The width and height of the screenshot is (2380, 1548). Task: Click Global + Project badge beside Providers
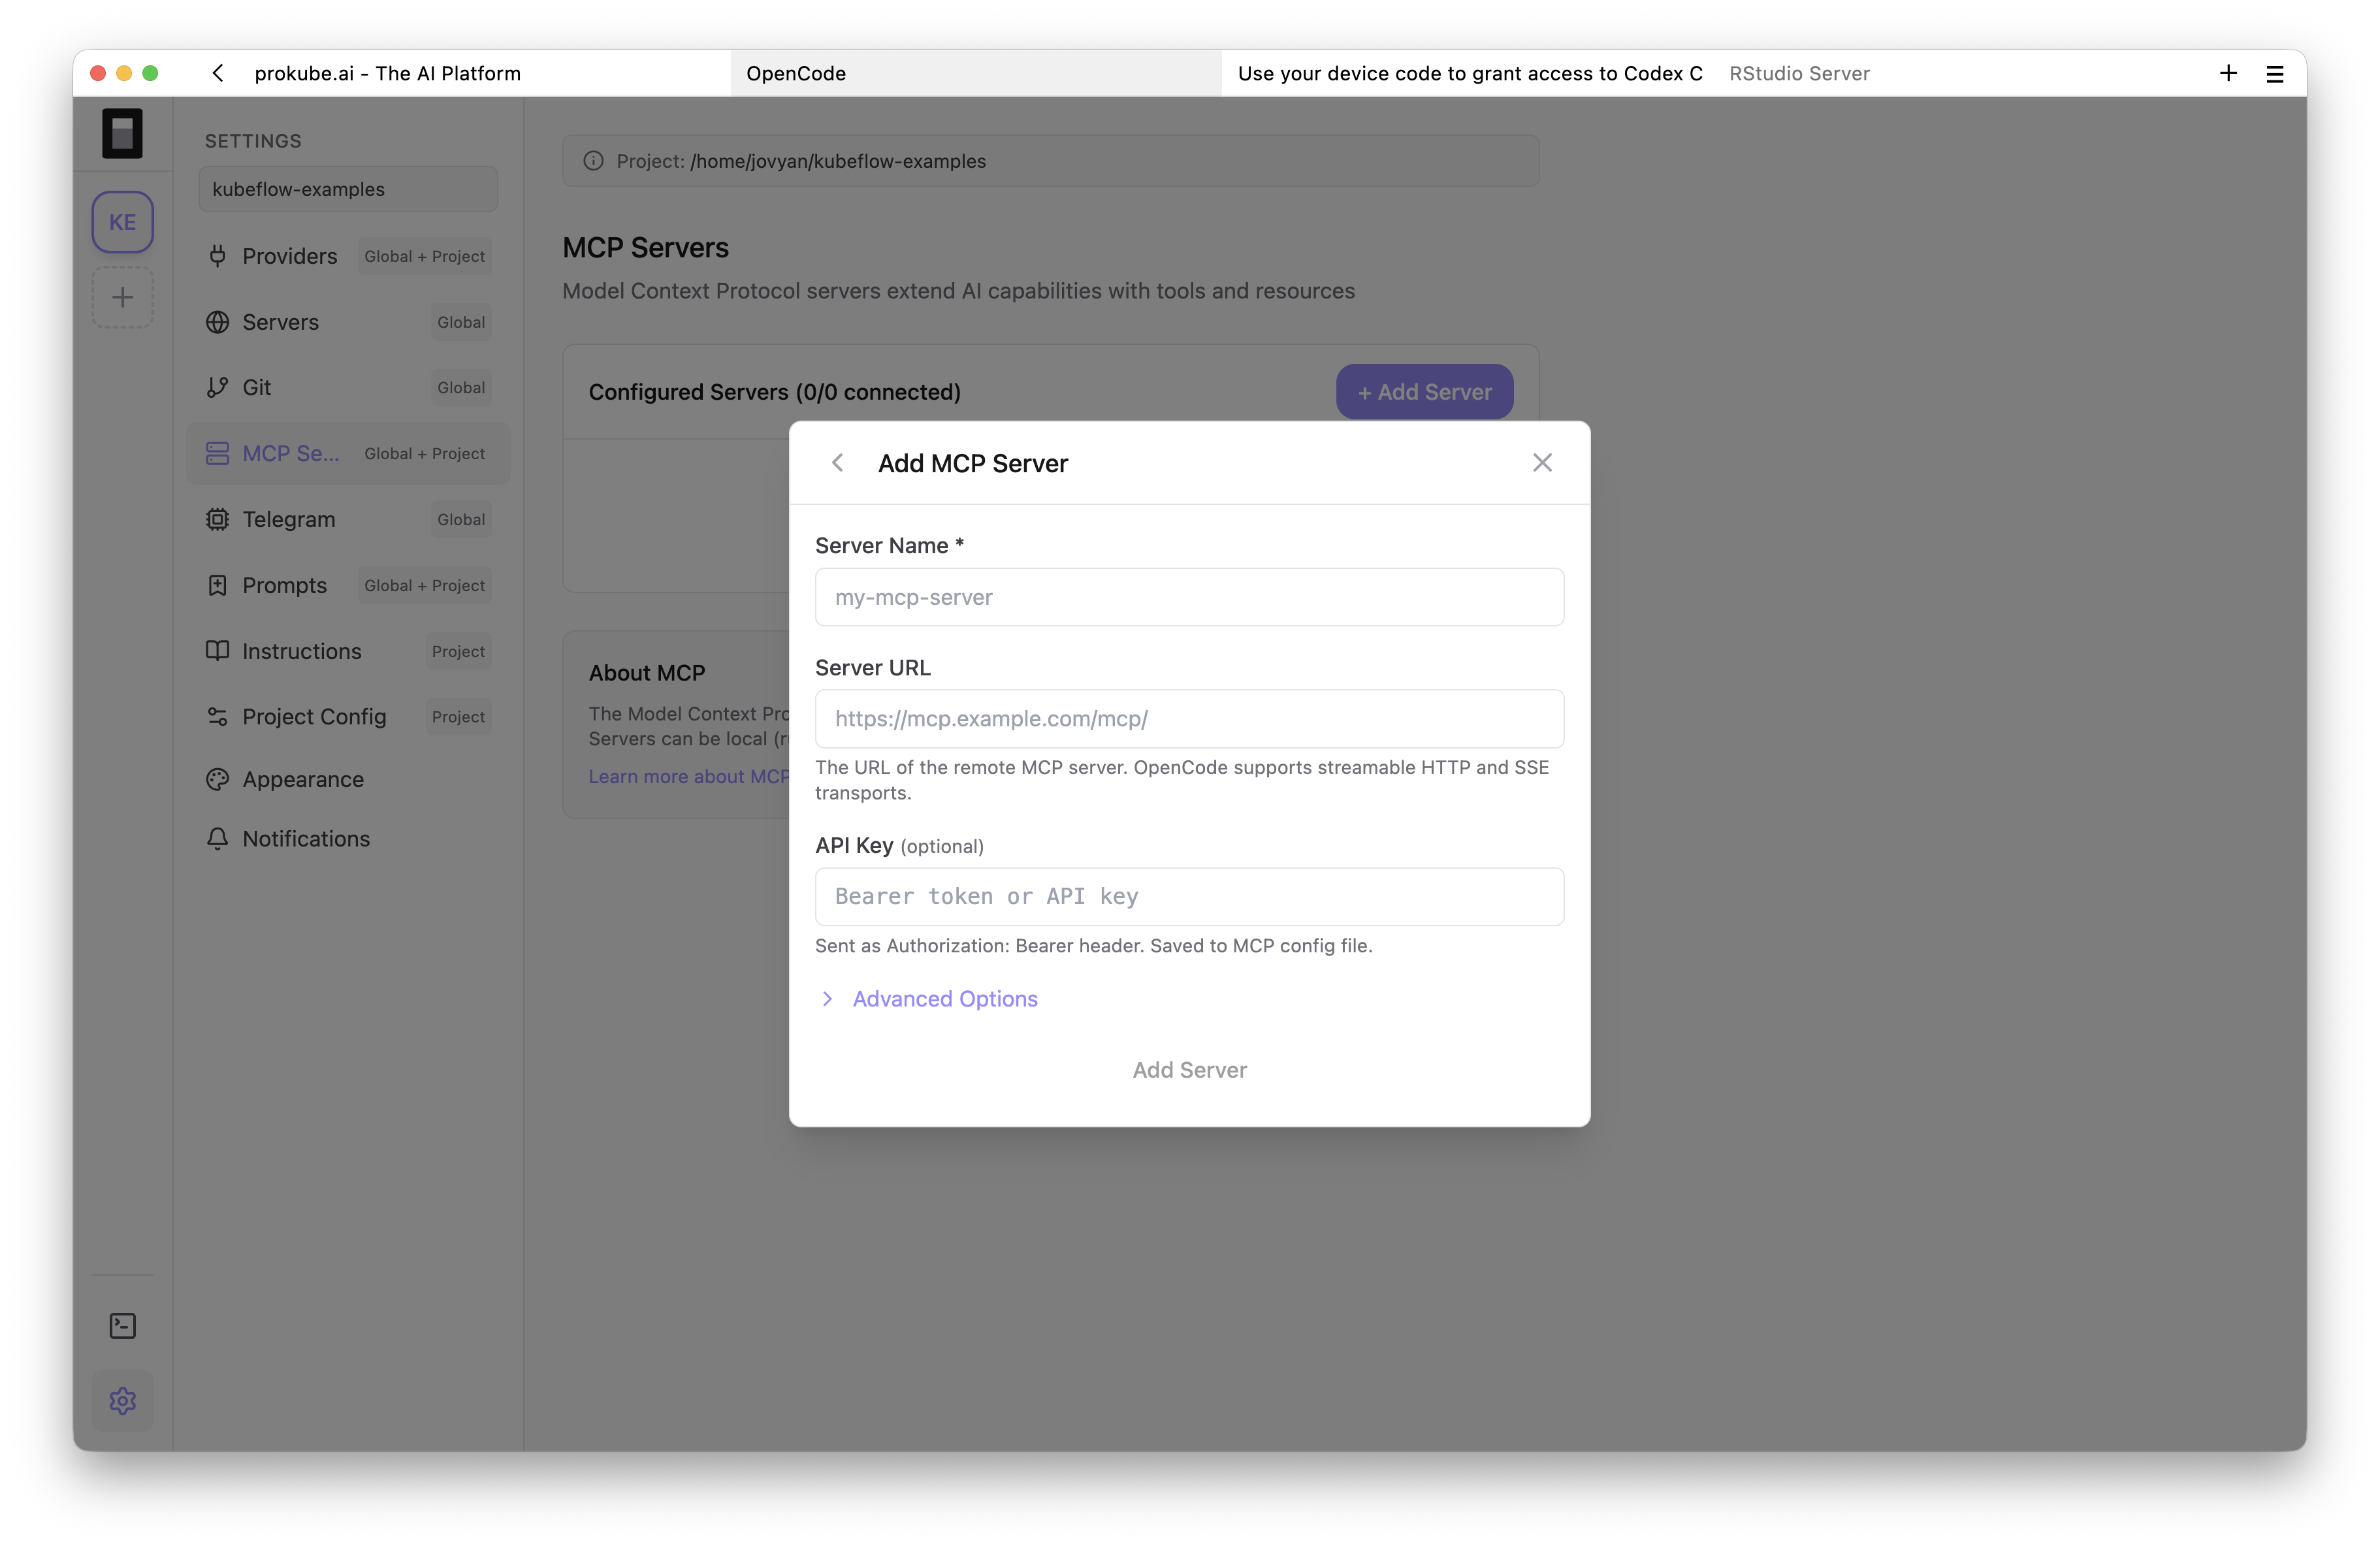[x=424, y=256]
